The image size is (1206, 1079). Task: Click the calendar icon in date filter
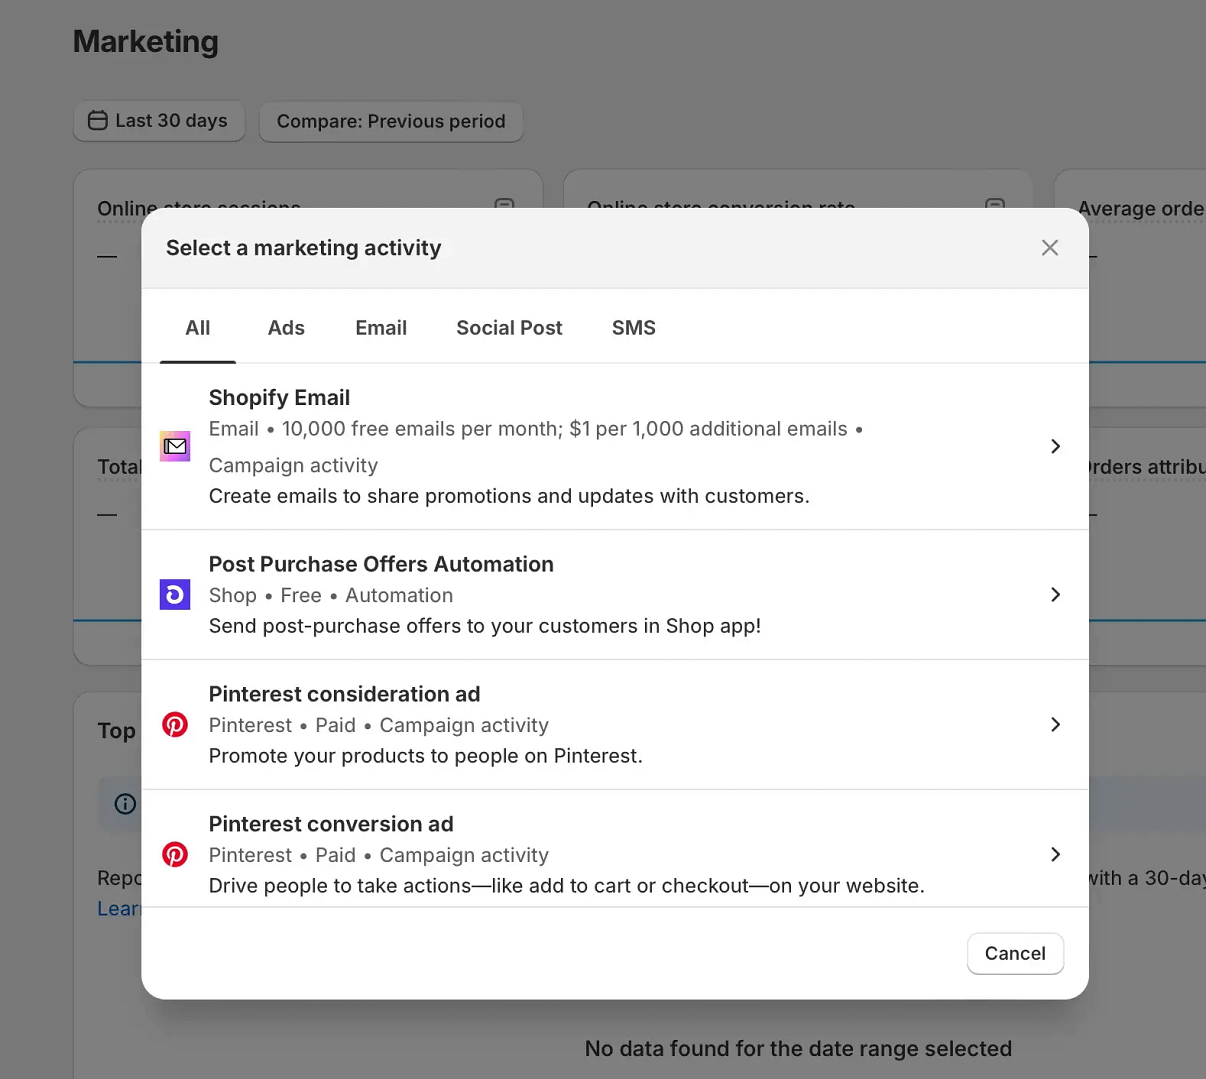(x=97, y=121)
